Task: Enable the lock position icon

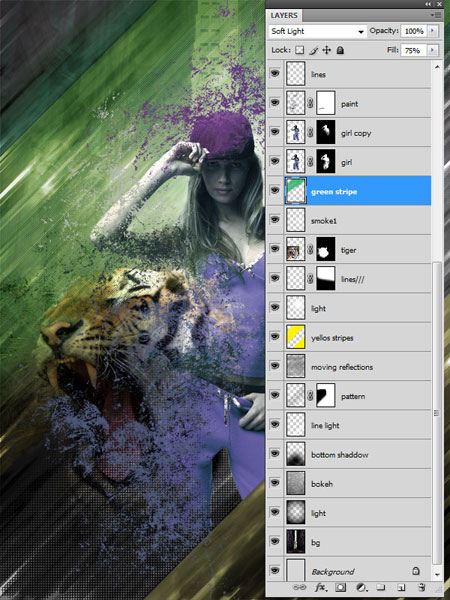Action: pos(326,50)
